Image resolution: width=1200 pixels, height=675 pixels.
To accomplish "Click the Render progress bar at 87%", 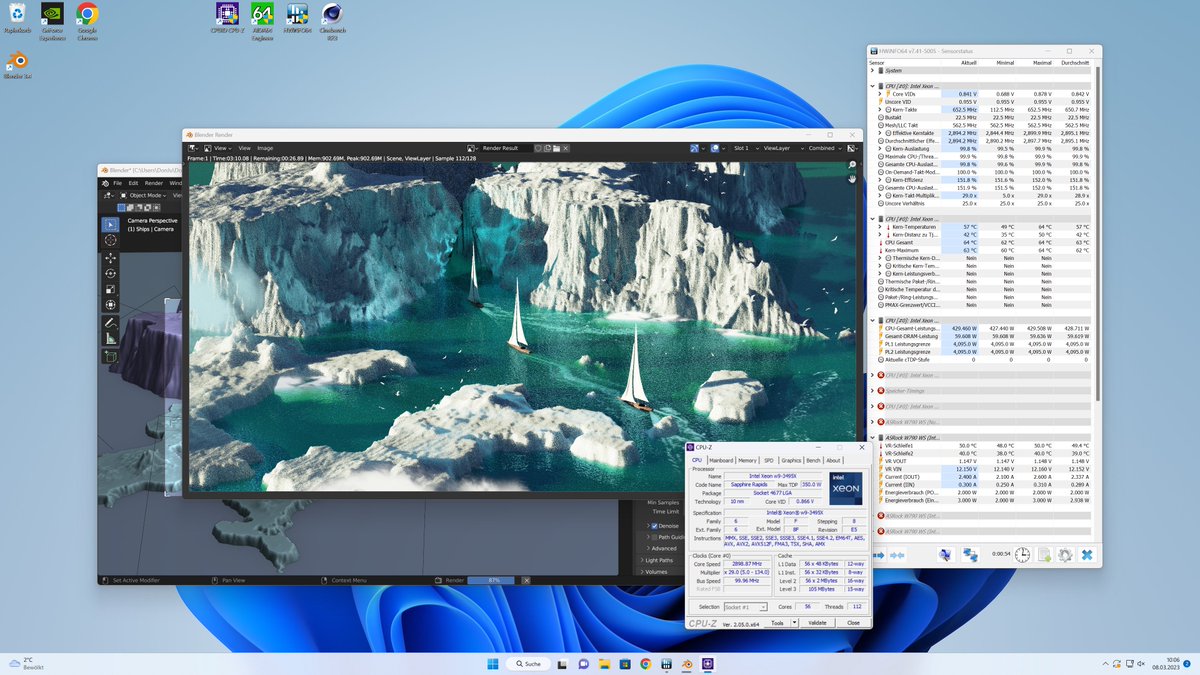I will click(491, 580).
